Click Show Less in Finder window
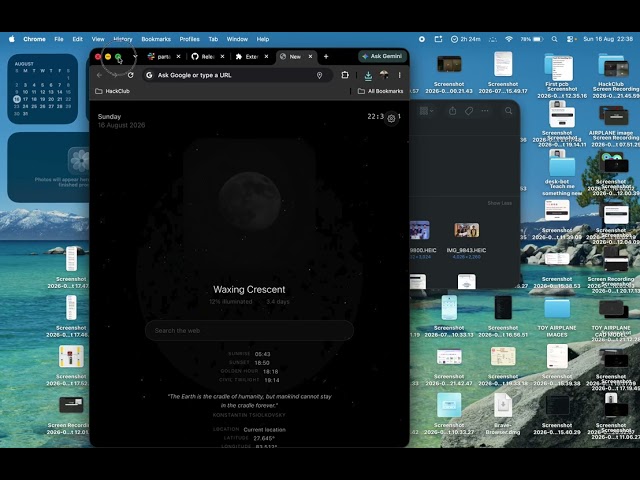The height and width of the screenshot is (480, 640). pyautogui.click(x=500, y=203)
